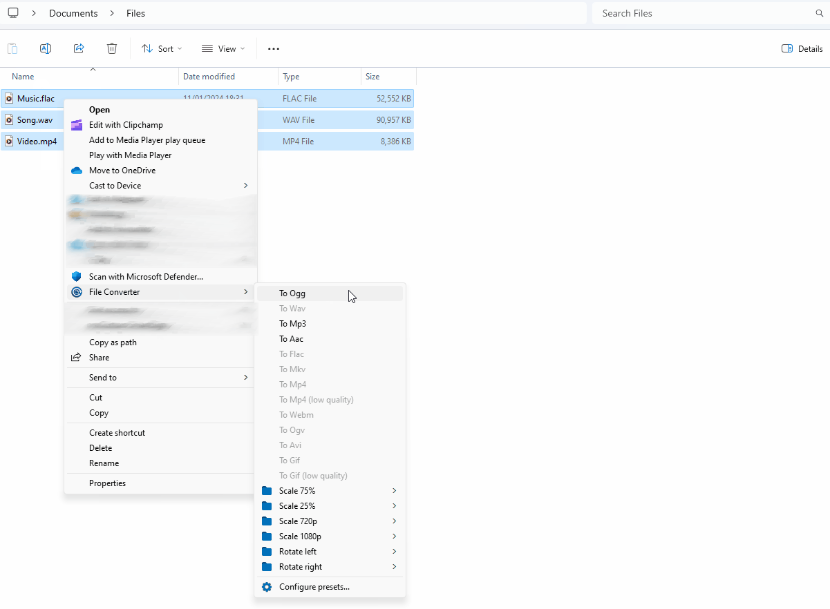This screenshot has width=830, height=609.
Task: Select To Mp3 conversion option
Action: 292,324
